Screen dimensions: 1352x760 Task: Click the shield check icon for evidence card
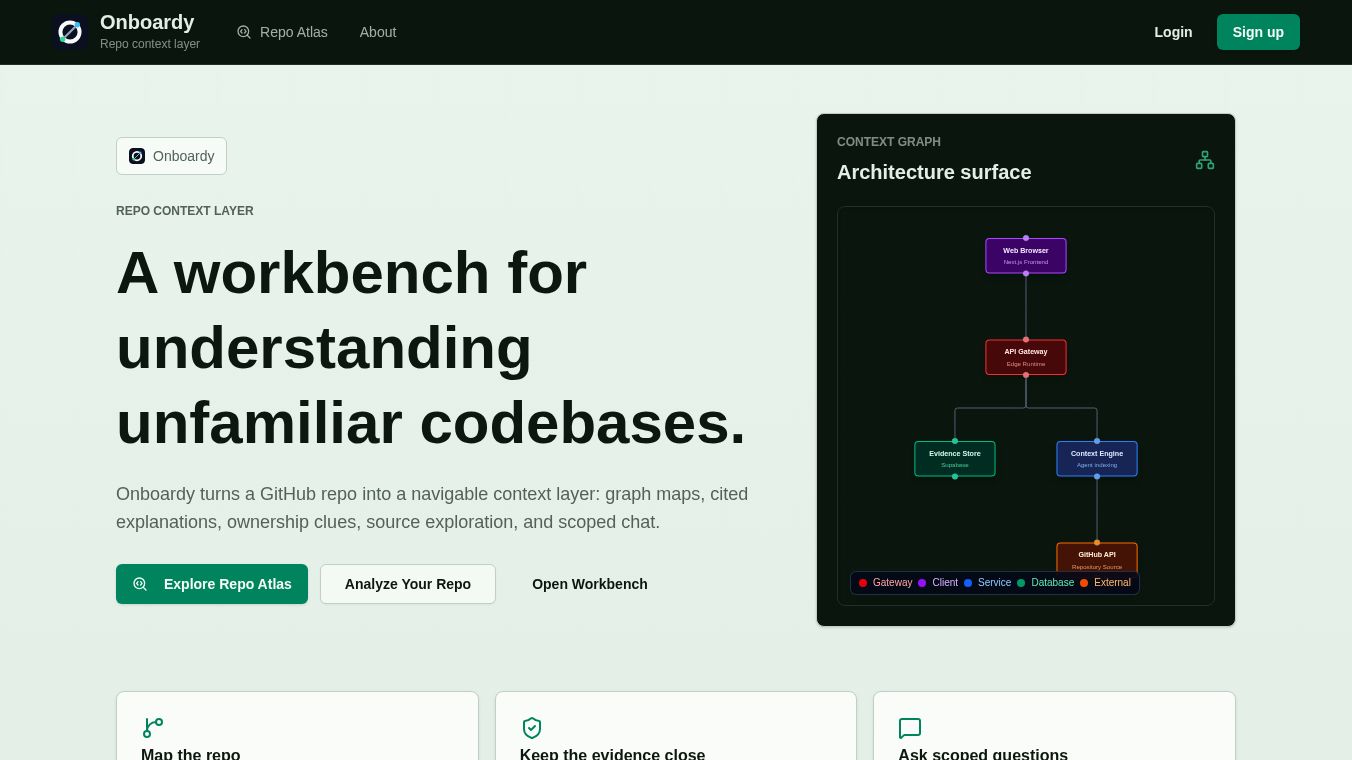532,728
